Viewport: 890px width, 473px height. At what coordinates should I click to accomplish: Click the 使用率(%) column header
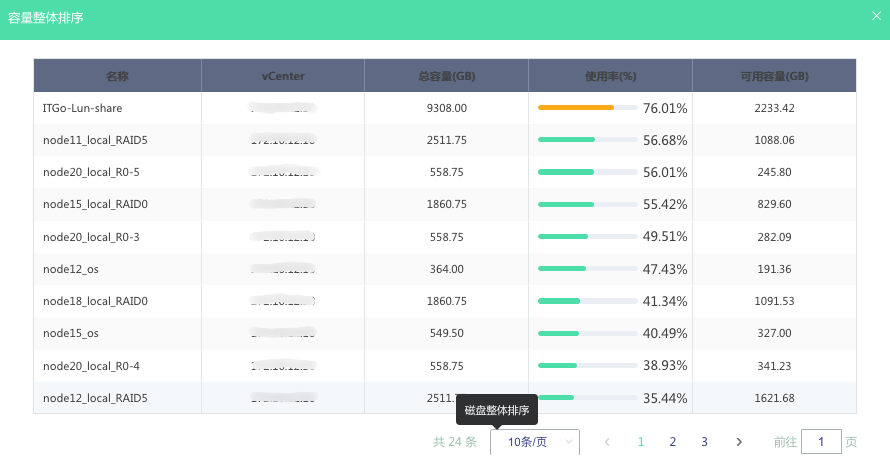pos(611,76)
